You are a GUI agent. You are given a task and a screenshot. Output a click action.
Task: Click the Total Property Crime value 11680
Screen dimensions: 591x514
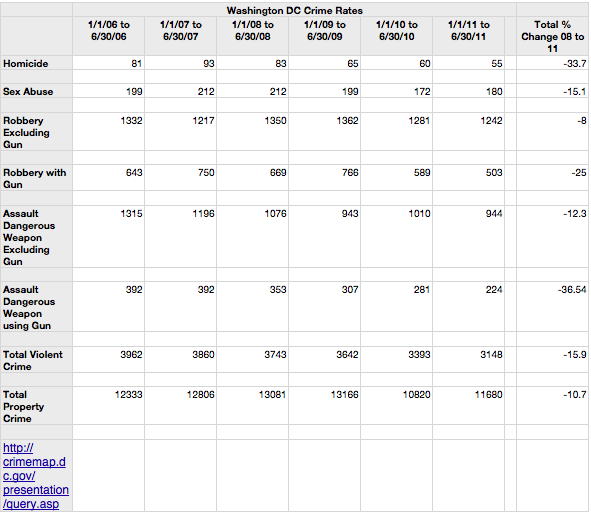click(x=488, y=395)
